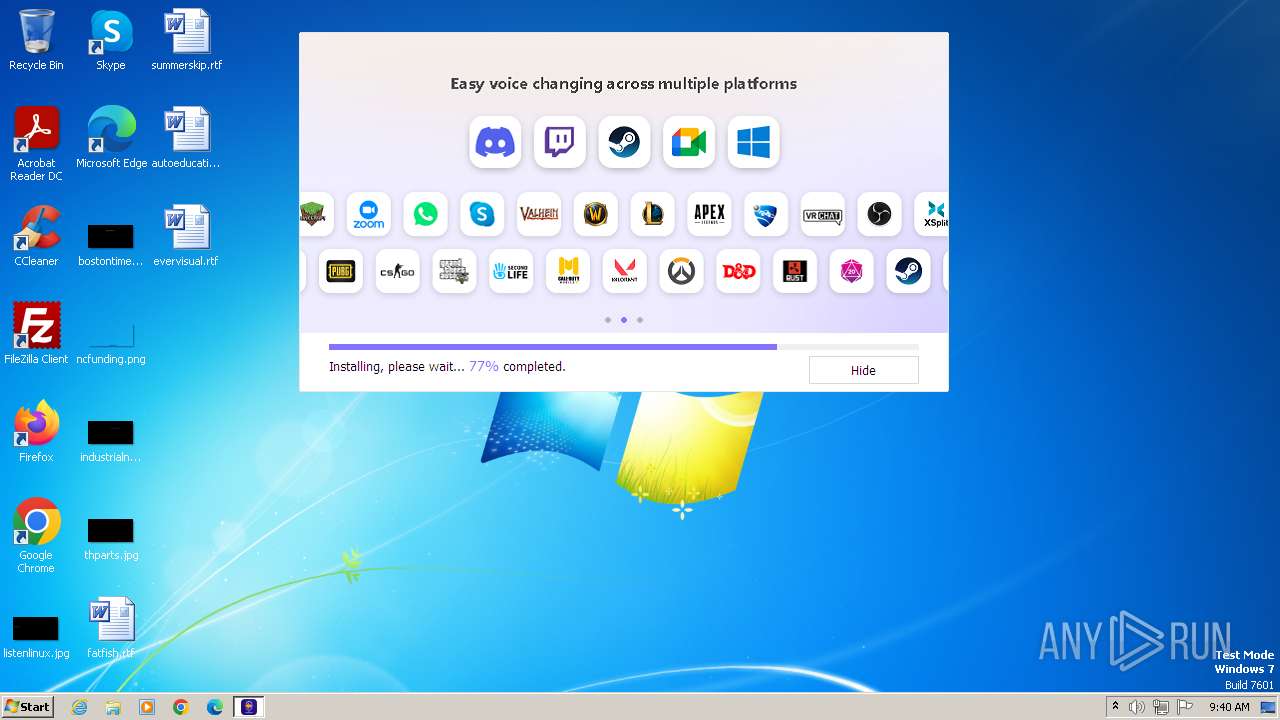Click the League of Legends icon

tap(653, 214)
